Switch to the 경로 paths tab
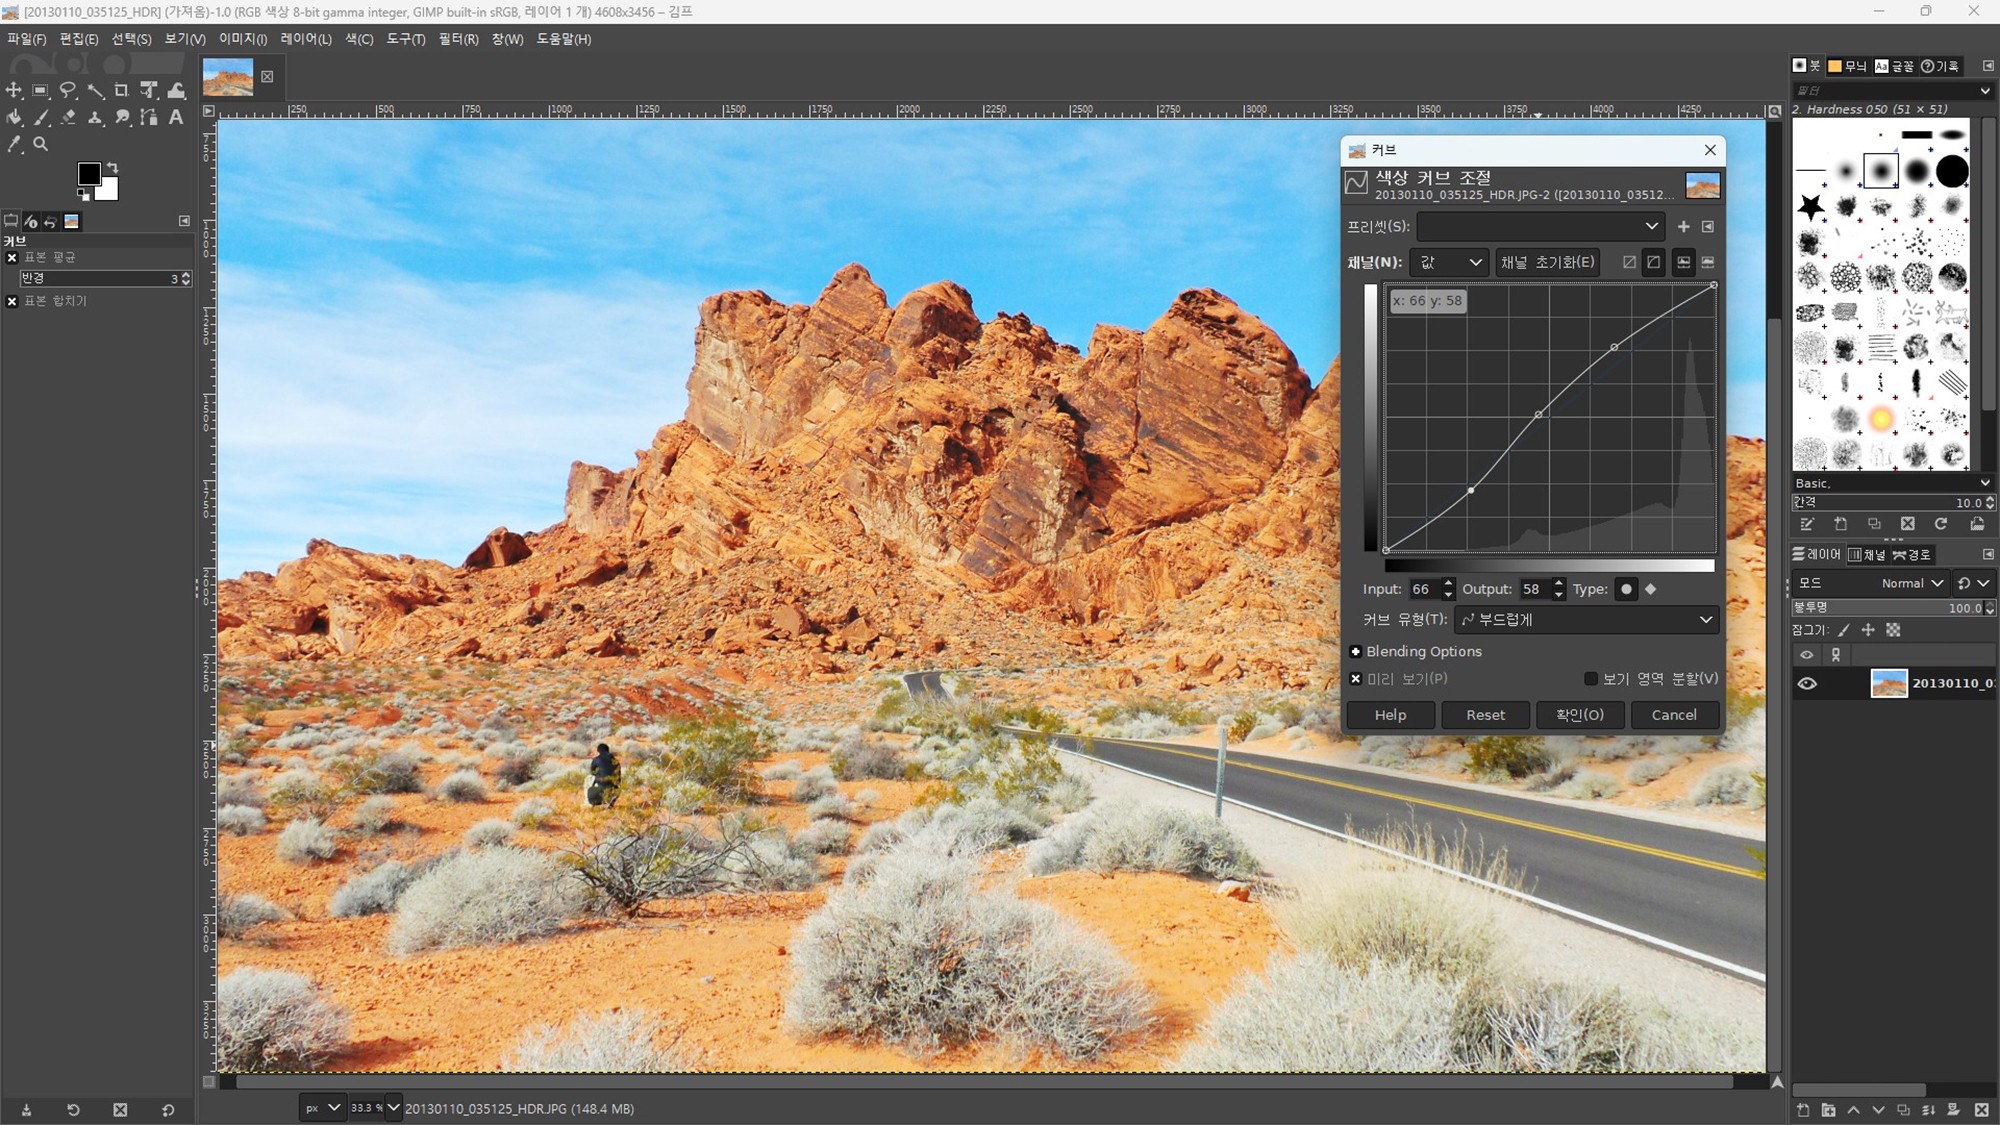Image resolution: width=2000 pixels, height=1125 pixels. click(1912, 555)
